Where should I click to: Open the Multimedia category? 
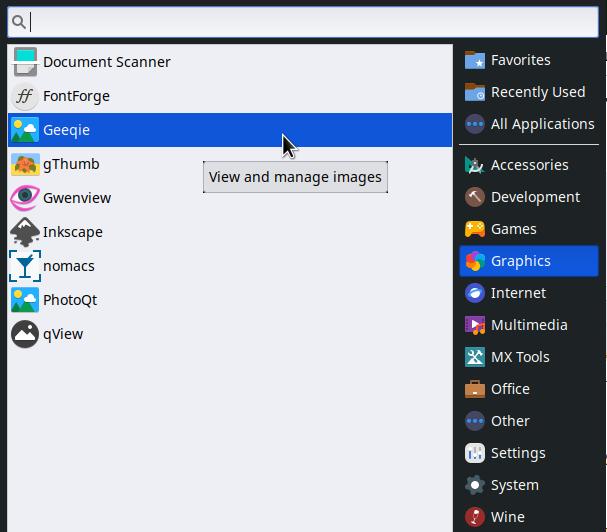pyautogui.click(x=528, y=325)
